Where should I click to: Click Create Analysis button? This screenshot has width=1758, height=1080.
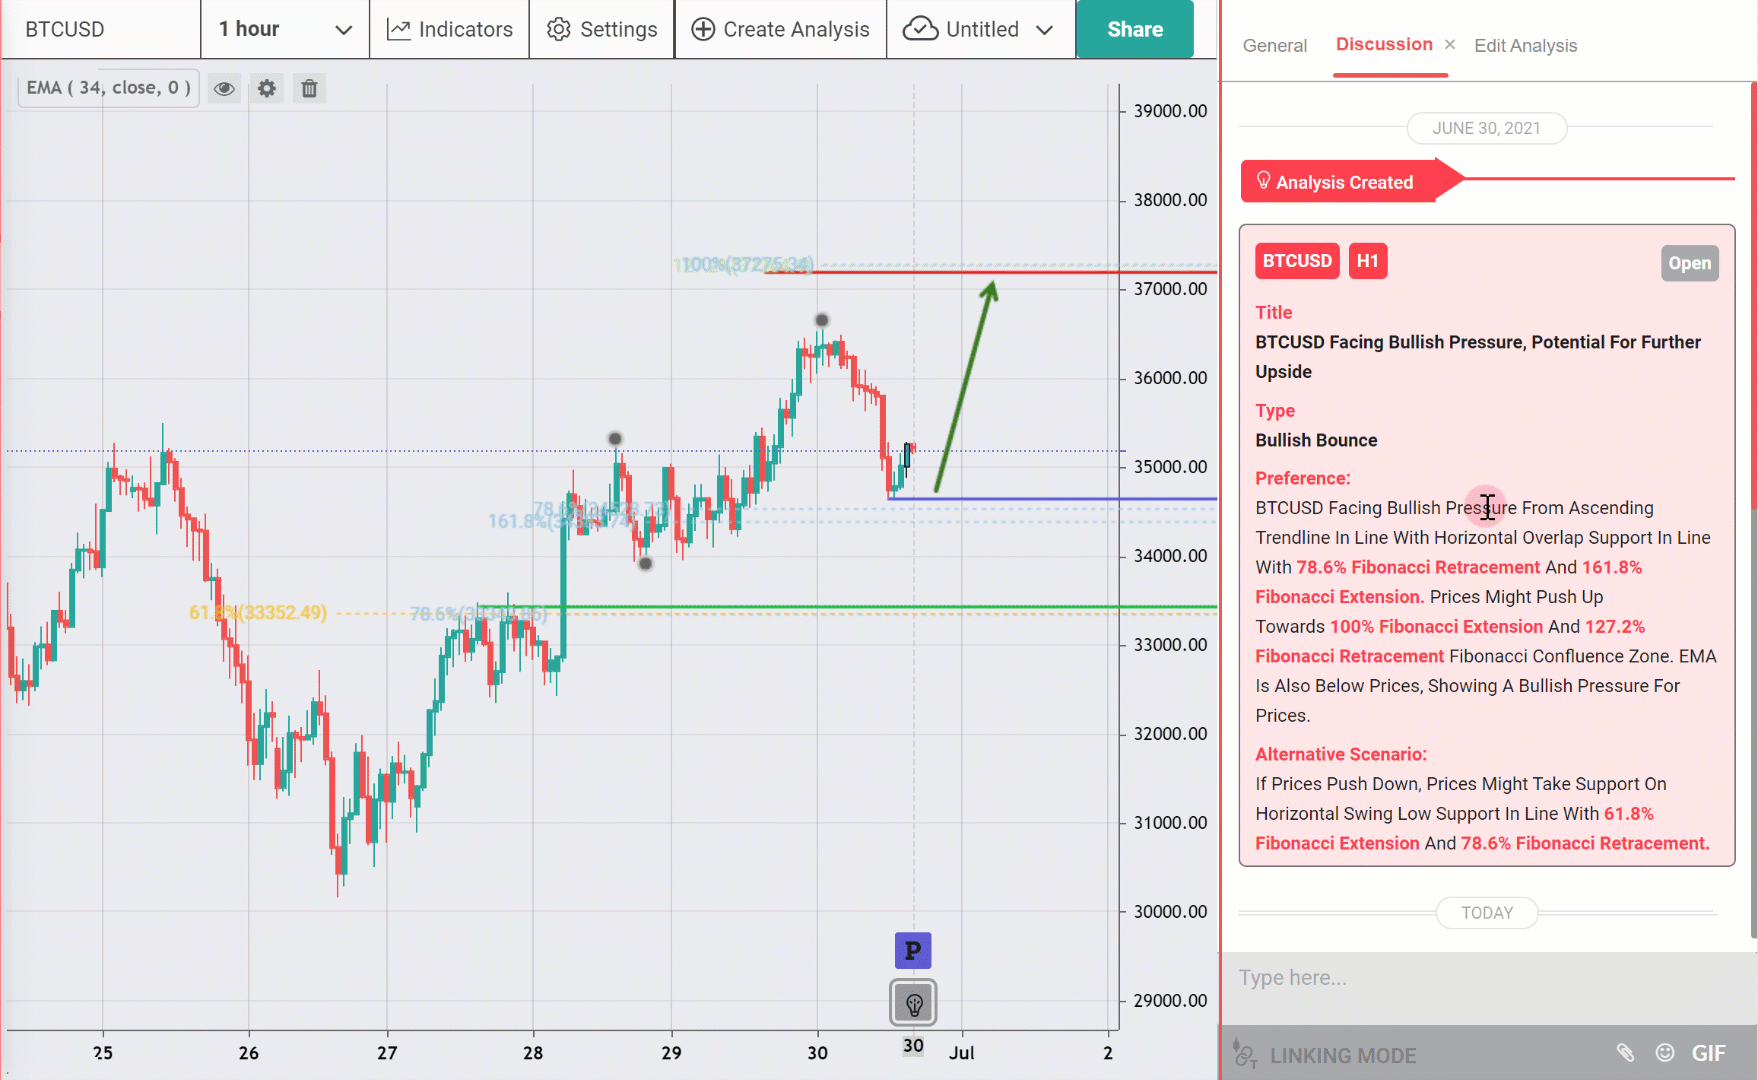tap(781, 29)
